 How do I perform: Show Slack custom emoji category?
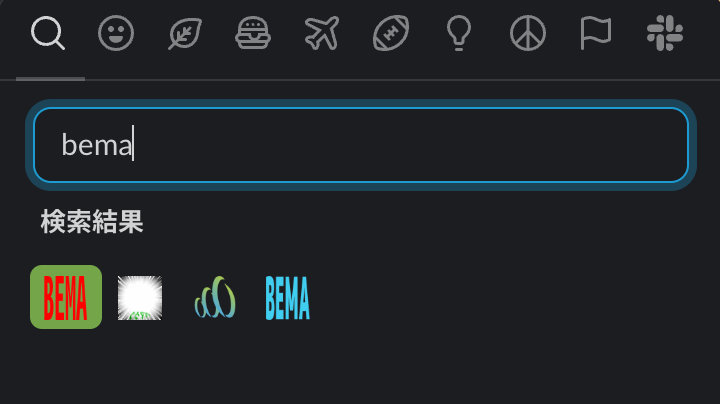665,33
